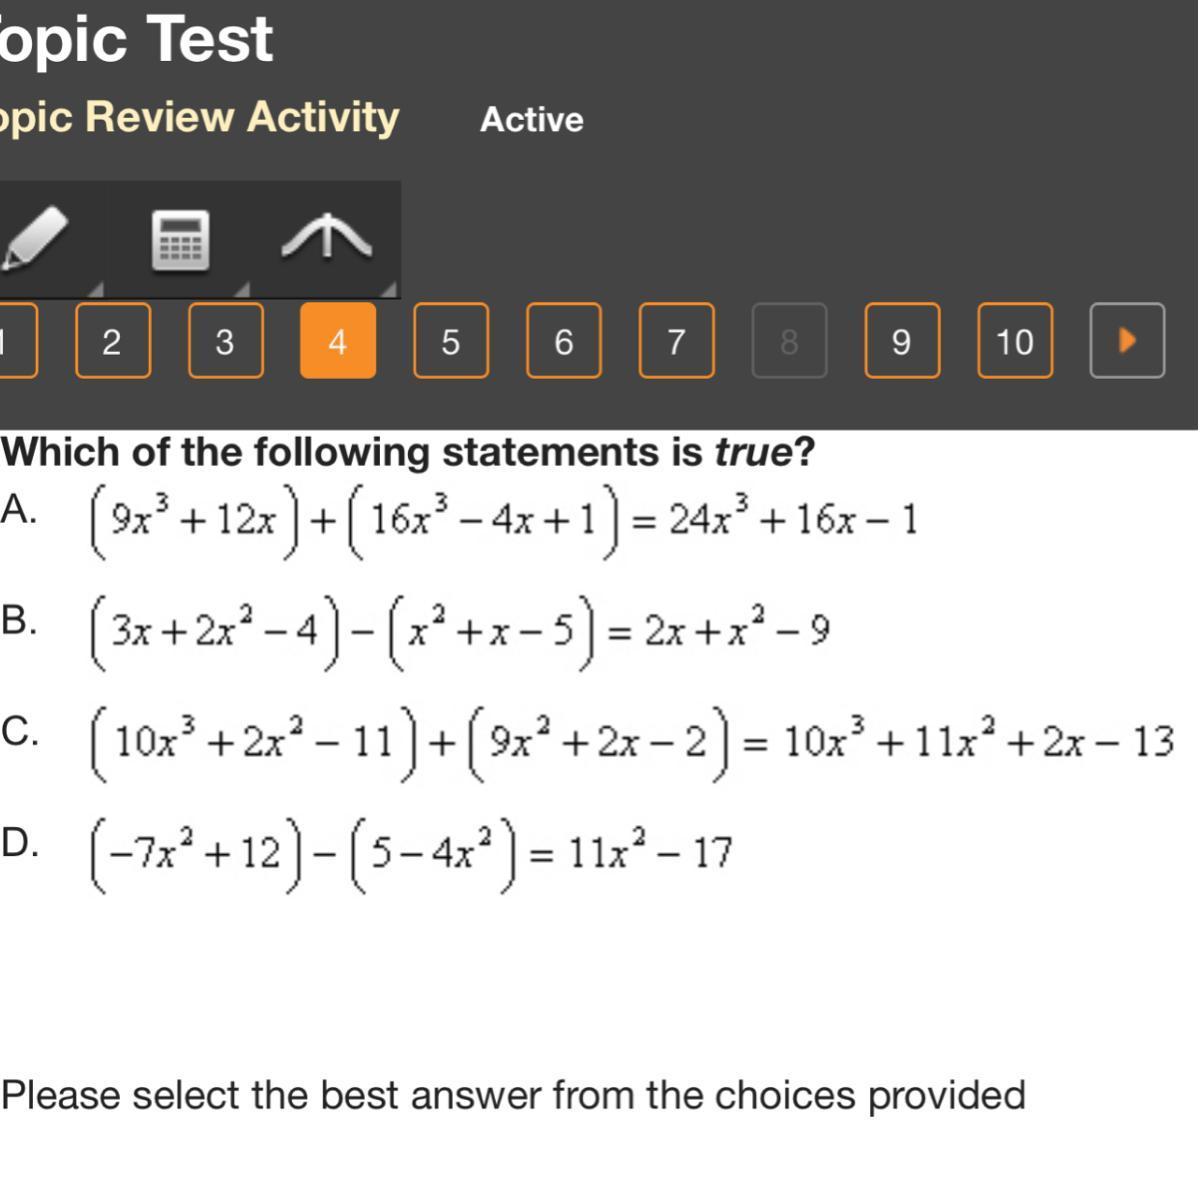1198x1200 pixels.
Task: Choose answer B polynomial difference
Action: pos(19,621)
